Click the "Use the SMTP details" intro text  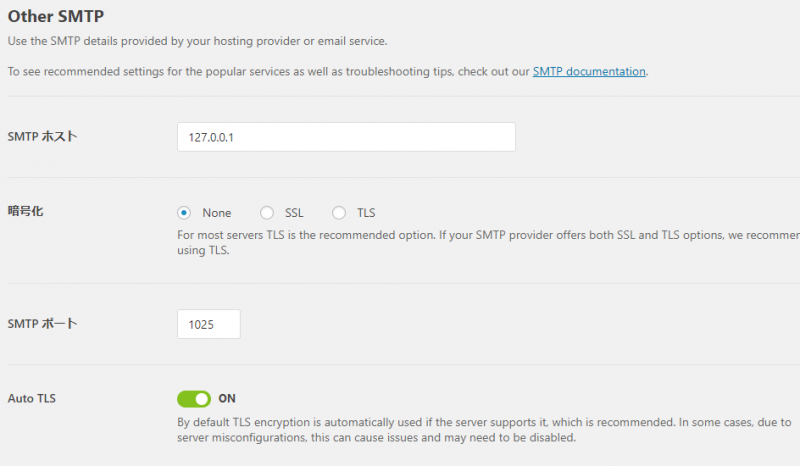tap(197, 41)
